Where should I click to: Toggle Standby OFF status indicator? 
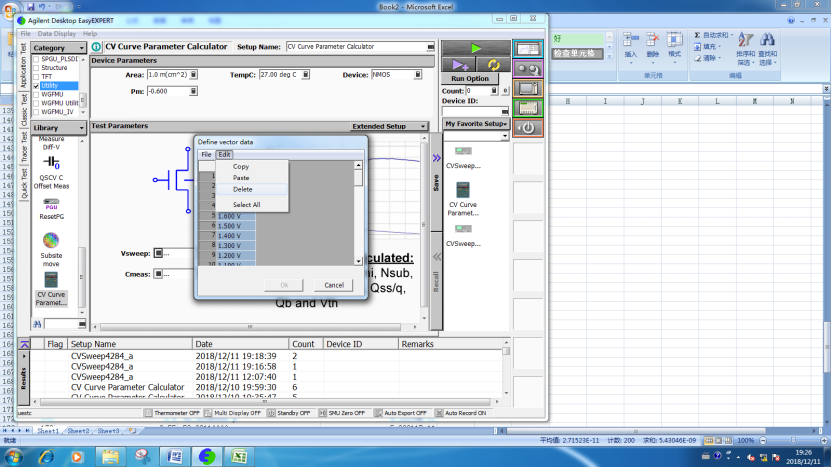click(289, 413)
